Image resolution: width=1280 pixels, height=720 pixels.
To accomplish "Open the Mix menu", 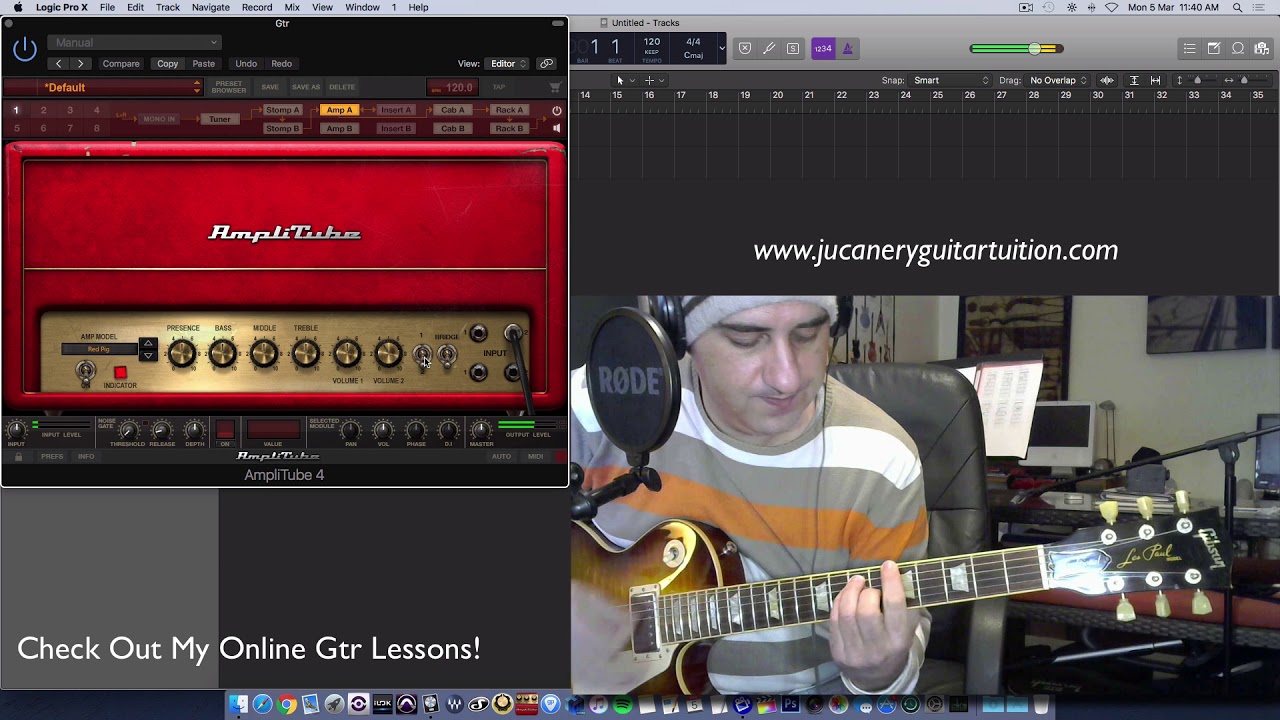I will tap(292, 7).
